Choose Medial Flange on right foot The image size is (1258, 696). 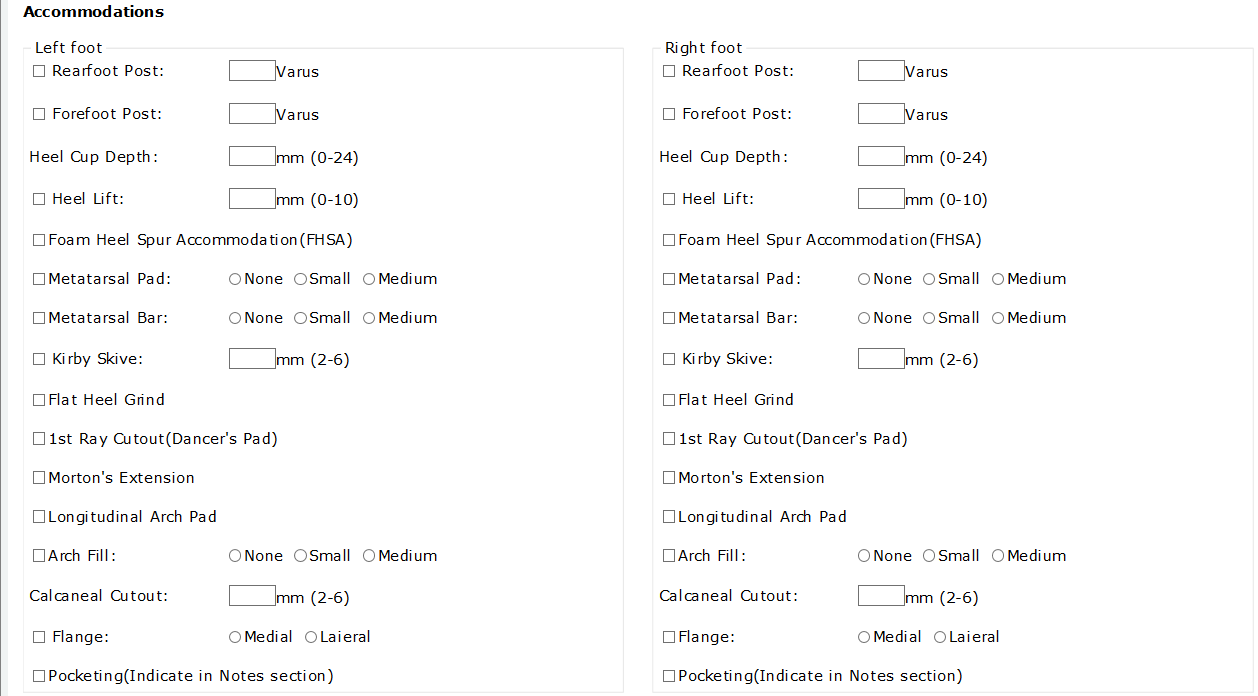pyautogui.click(x=864, y=637)
